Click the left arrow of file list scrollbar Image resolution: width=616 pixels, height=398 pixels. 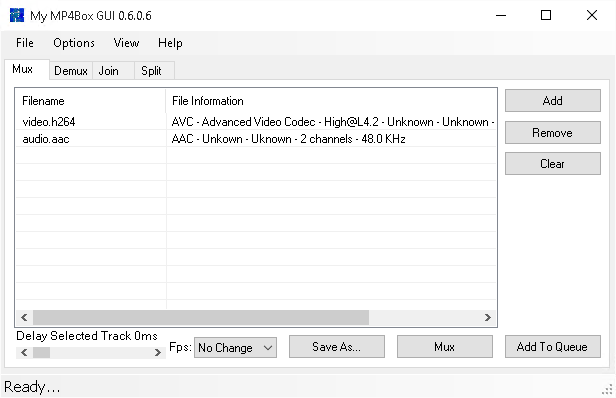[x=24, y=317]
